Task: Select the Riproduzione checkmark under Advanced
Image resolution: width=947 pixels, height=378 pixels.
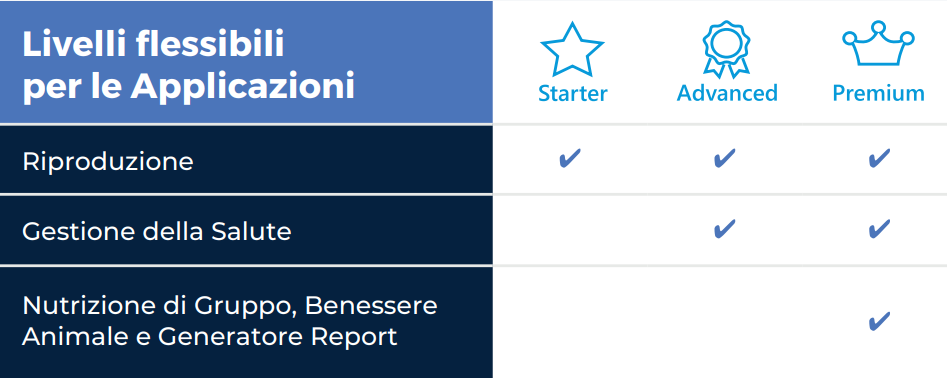Action: [x=725, y=159]
